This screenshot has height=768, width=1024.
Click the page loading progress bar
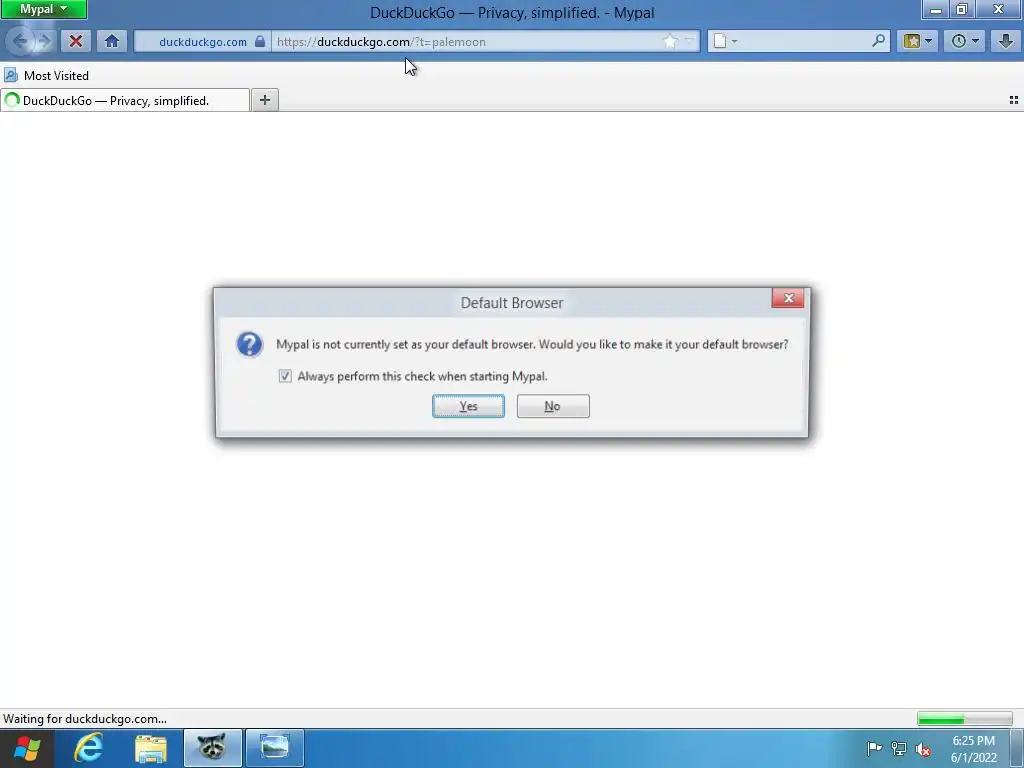click(x=965, y=719)
